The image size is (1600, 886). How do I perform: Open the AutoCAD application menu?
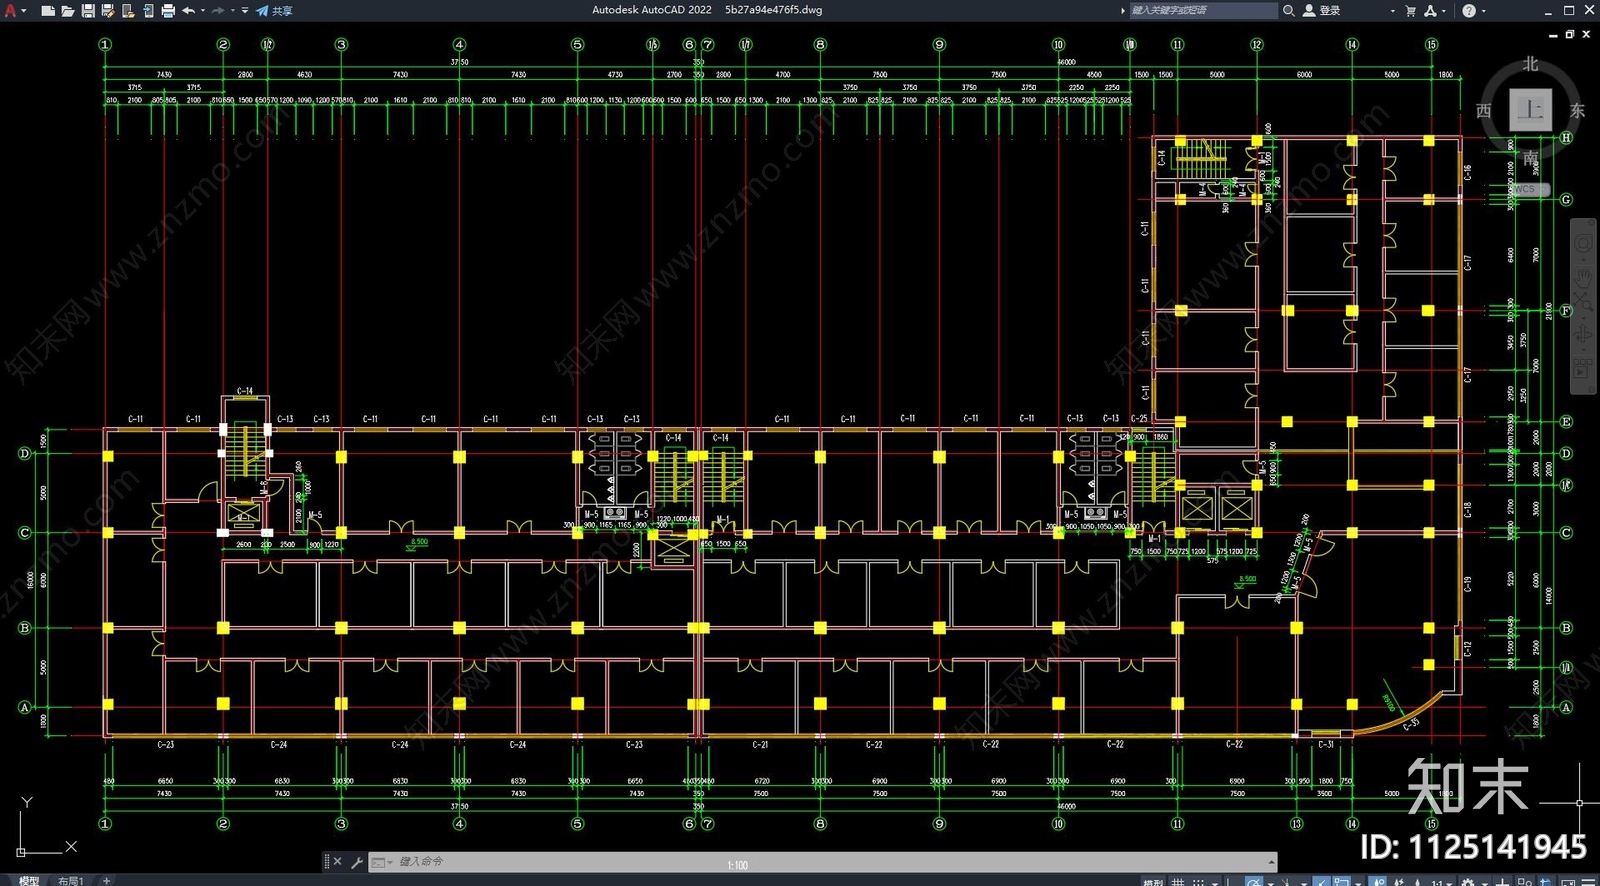pyautogui.click(x=11, y=10)
